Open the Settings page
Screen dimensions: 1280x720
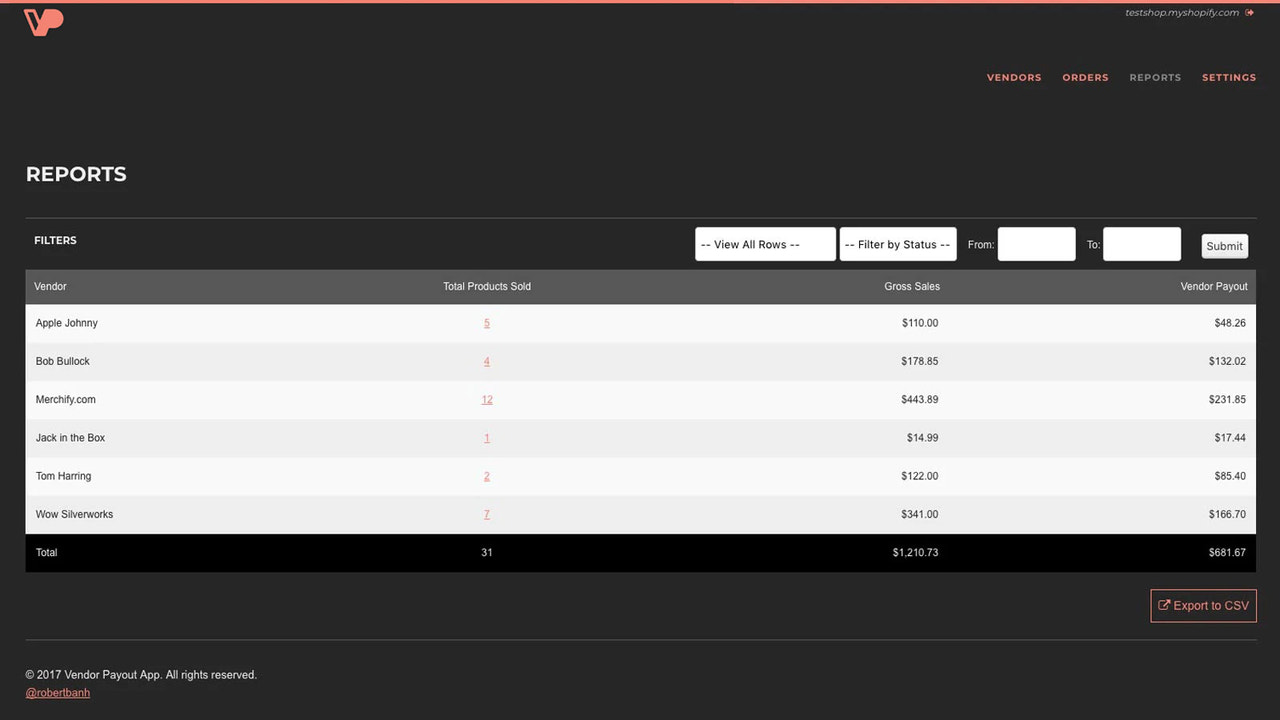[1228, 77]
